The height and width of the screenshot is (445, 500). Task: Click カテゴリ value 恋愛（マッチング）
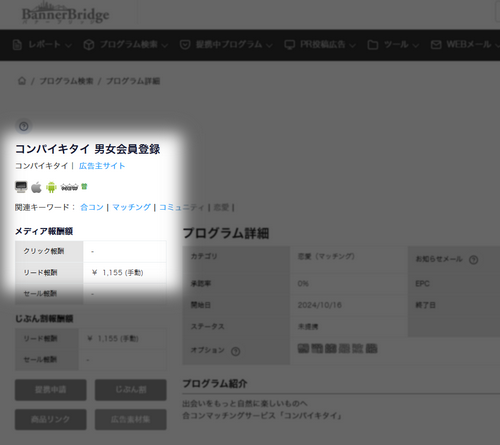point(326,256)
